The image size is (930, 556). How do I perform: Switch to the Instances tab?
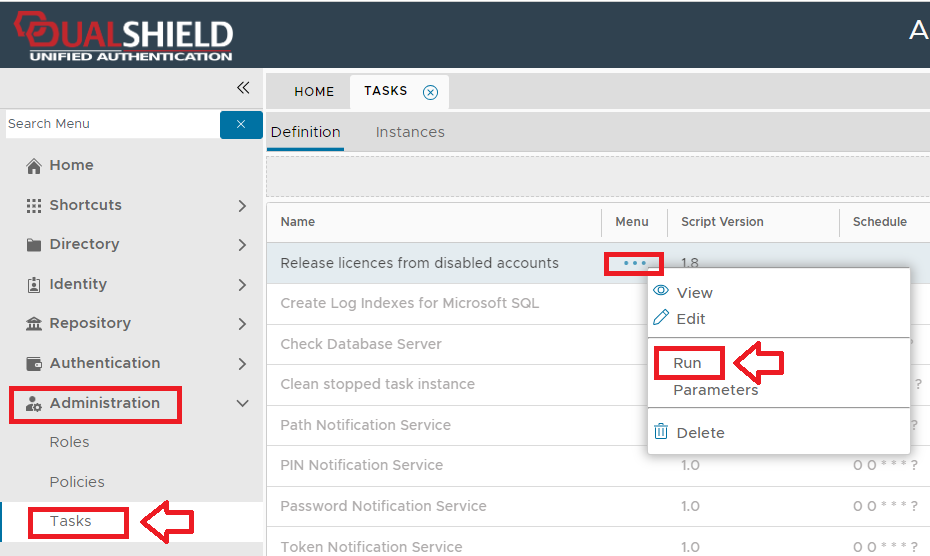410,132
